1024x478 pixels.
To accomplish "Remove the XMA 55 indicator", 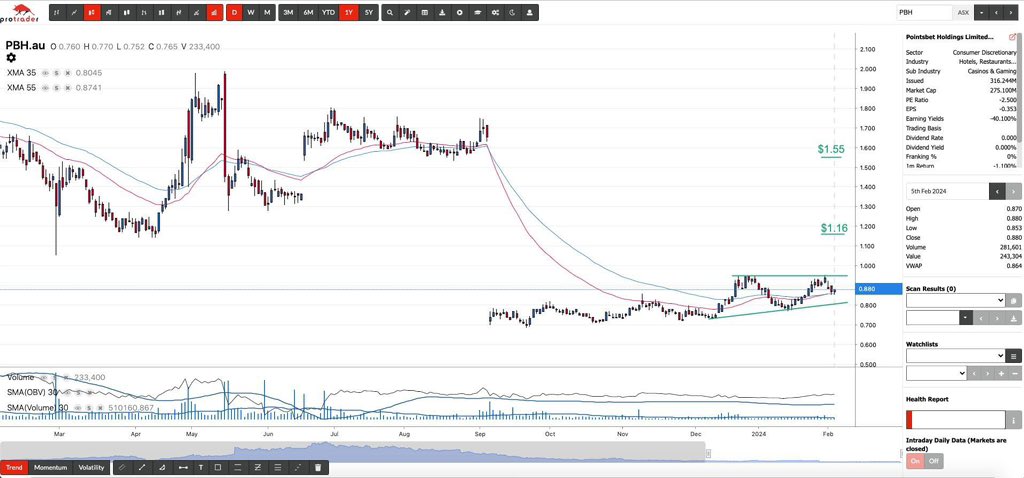I will point(67,87).
